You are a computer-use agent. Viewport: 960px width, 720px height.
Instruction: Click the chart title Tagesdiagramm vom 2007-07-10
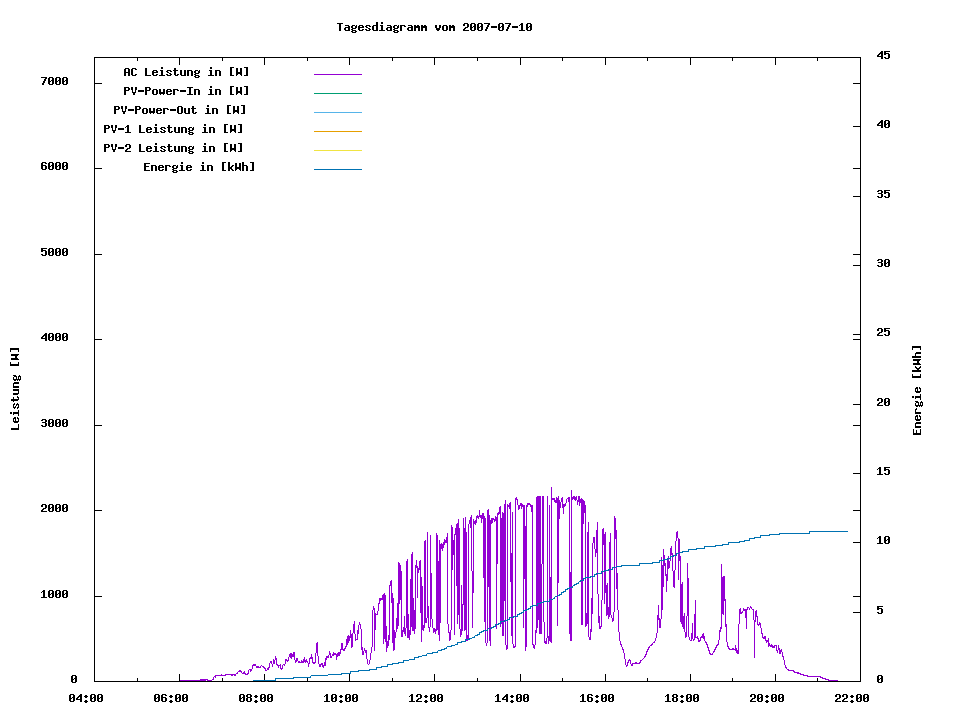pyautogui.click(x=434, y=27)
